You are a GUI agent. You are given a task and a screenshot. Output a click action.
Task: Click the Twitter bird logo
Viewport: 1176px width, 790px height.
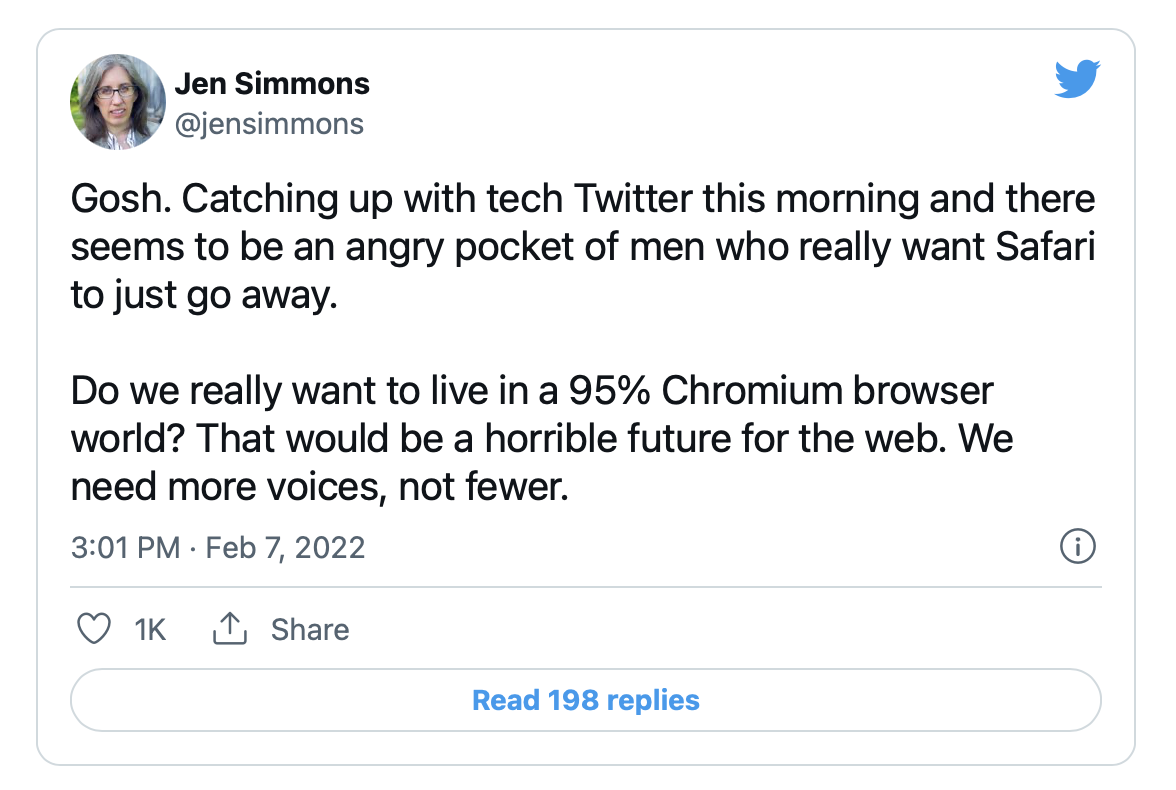(1077, 79)
